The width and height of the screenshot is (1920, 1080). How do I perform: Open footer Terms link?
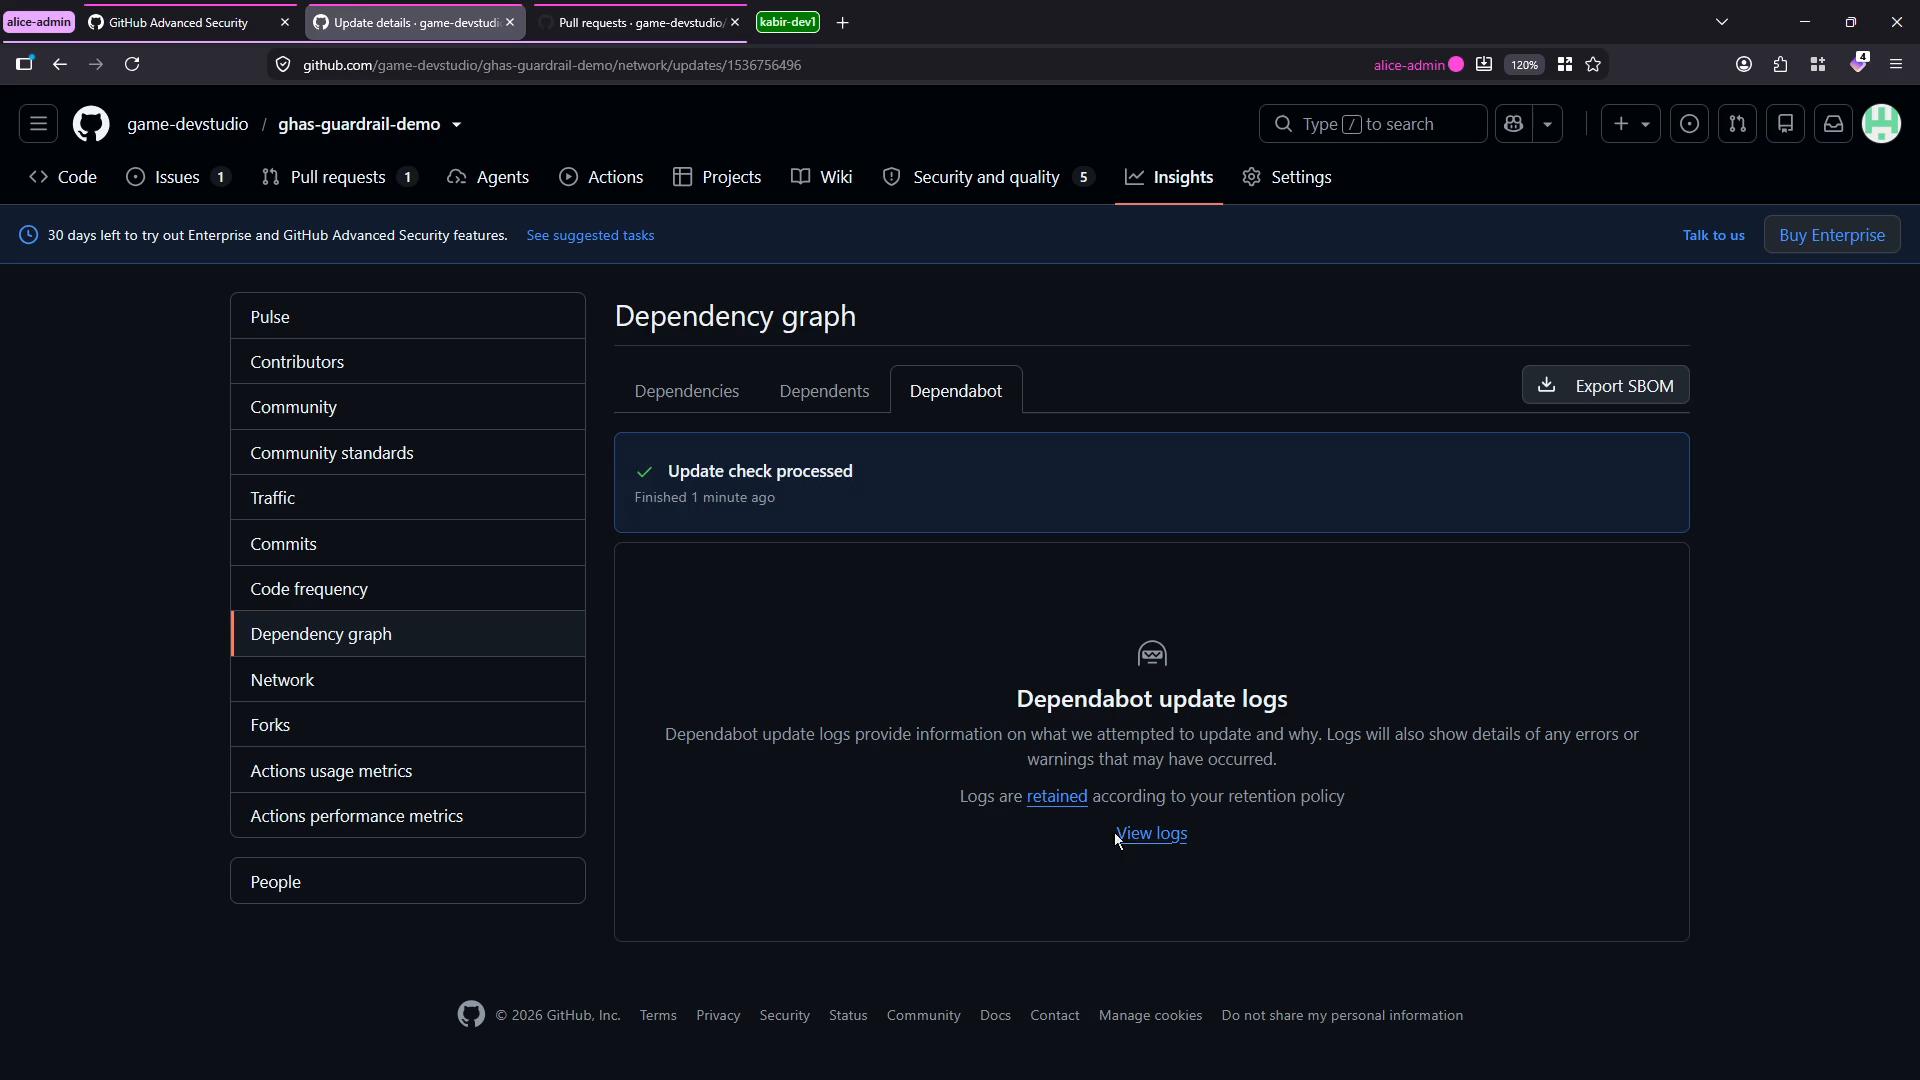[658, 1015]
